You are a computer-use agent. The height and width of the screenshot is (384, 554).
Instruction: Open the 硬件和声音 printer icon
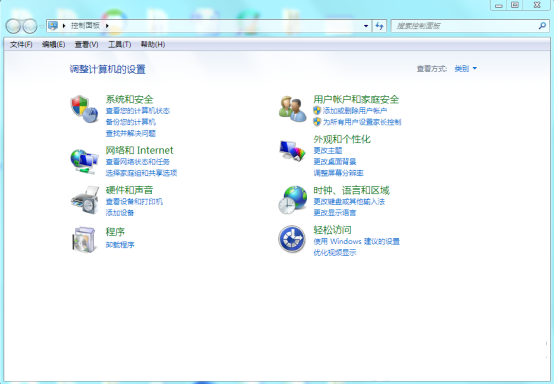tap(85, 200)
